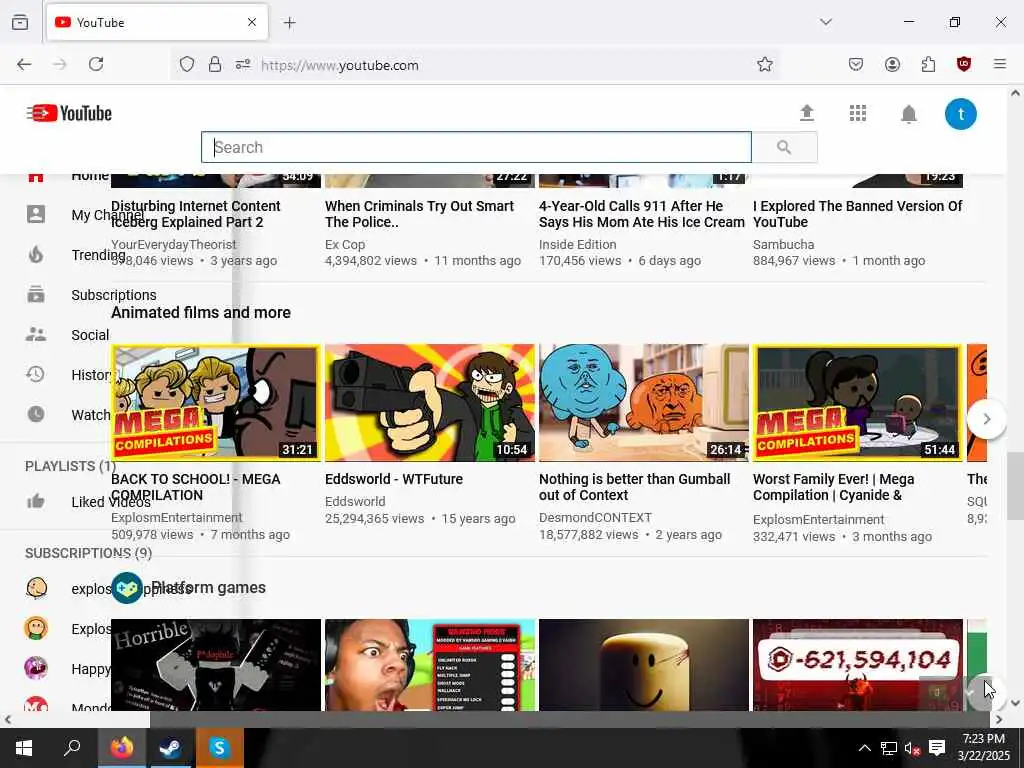The image size is (1024, 768).
Task: Open the -621,594,104 Robux video thumbnail
Action: click(x=857, y=665)
